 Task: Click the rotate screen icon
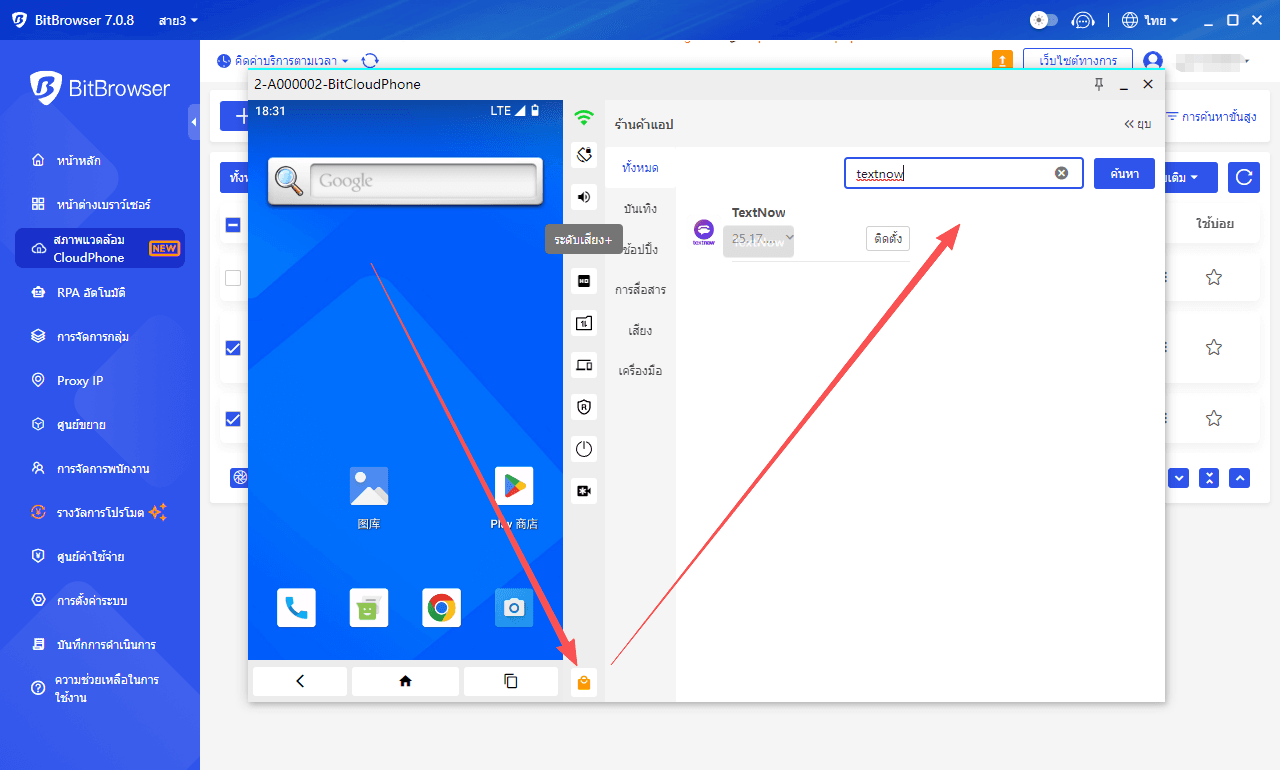tap(584, 155)
